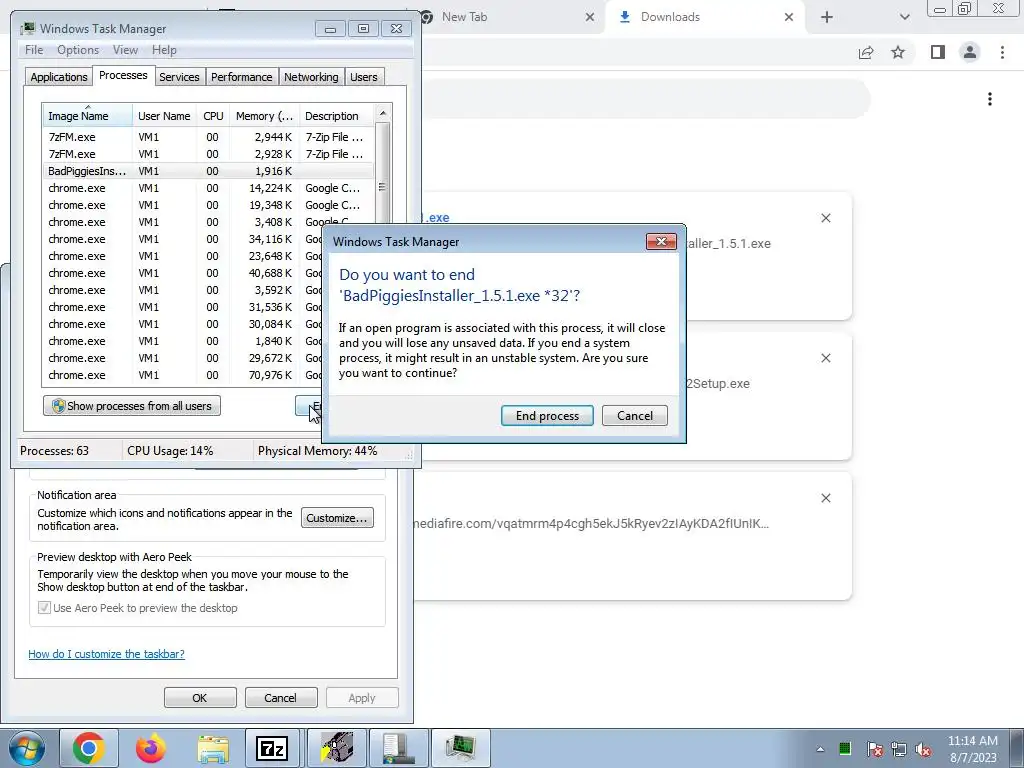The height and width of the screenshot is (768, 1024).
Task: Open the installer app icon in taskbar
Action: (337, 748)
